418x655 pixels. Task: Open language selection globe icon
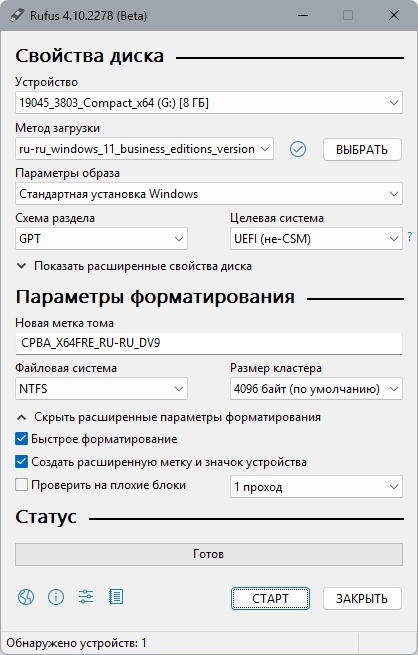tap(26, 597)
